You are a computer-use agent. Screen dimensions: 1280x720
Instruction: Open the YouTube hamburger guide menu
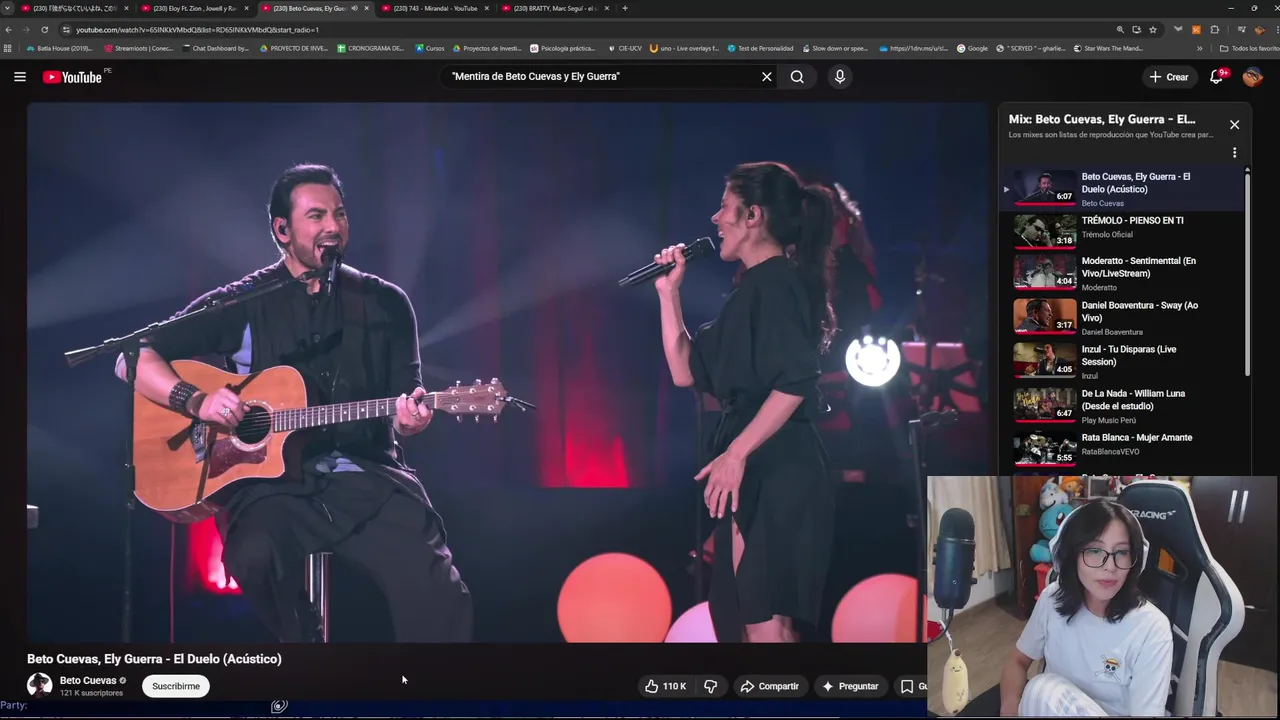[x=20, y=77]
